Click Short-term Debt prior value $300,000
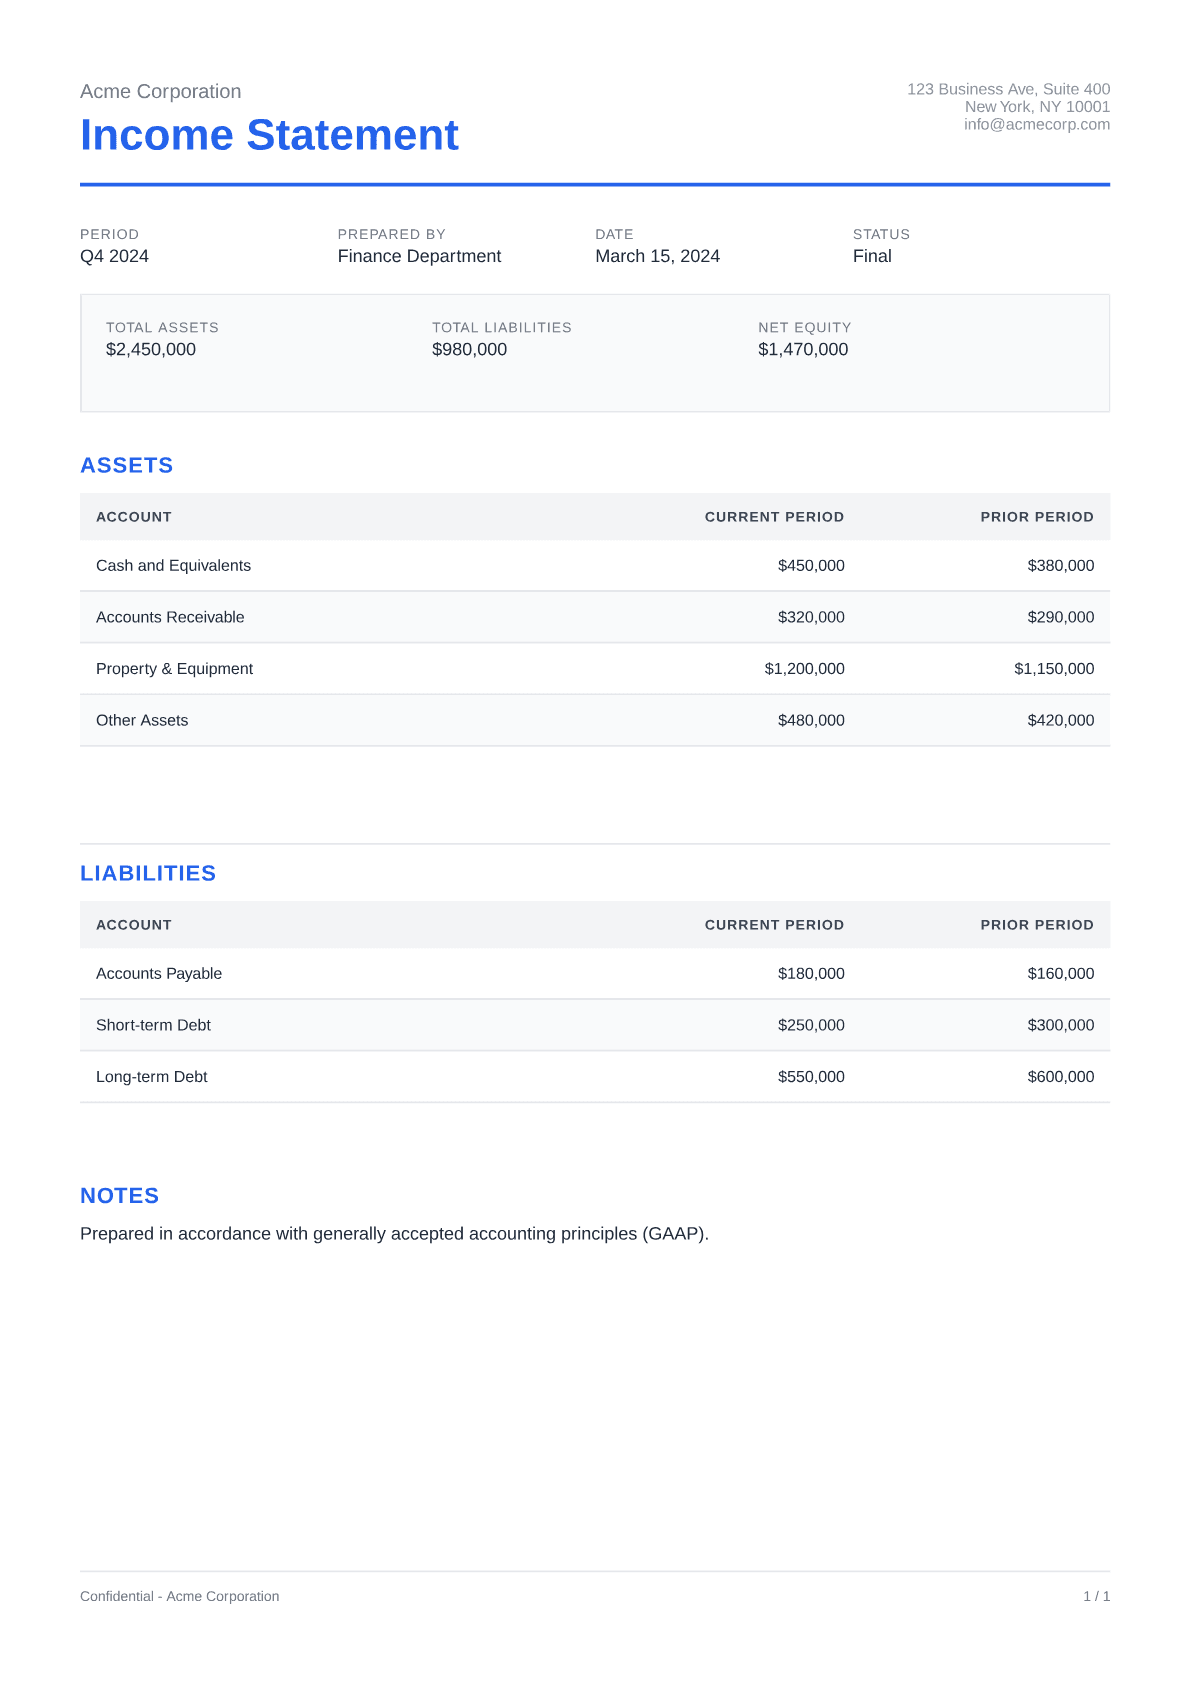The image size is (1190, 1683). pos(1061,1025)
